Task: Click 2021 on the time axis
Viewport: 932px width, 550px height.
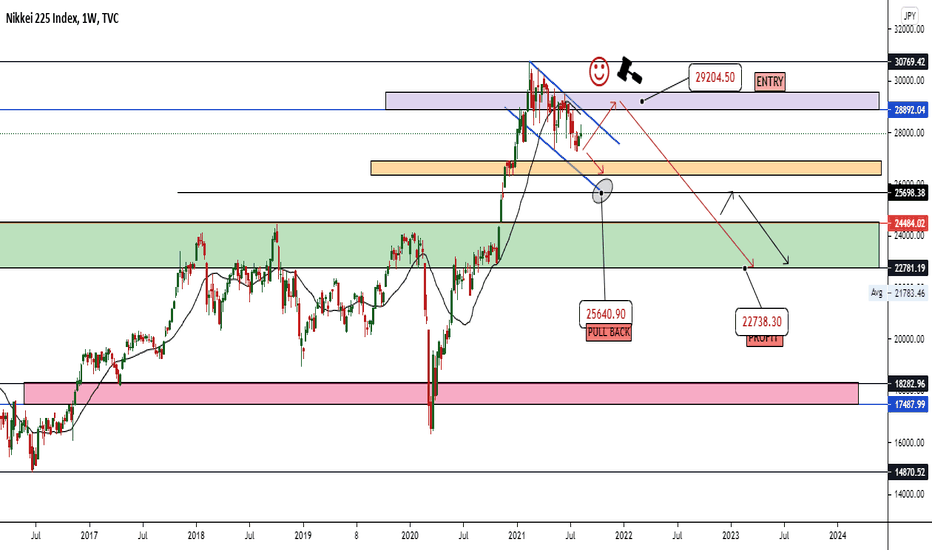Action: (x=517, y=535)
